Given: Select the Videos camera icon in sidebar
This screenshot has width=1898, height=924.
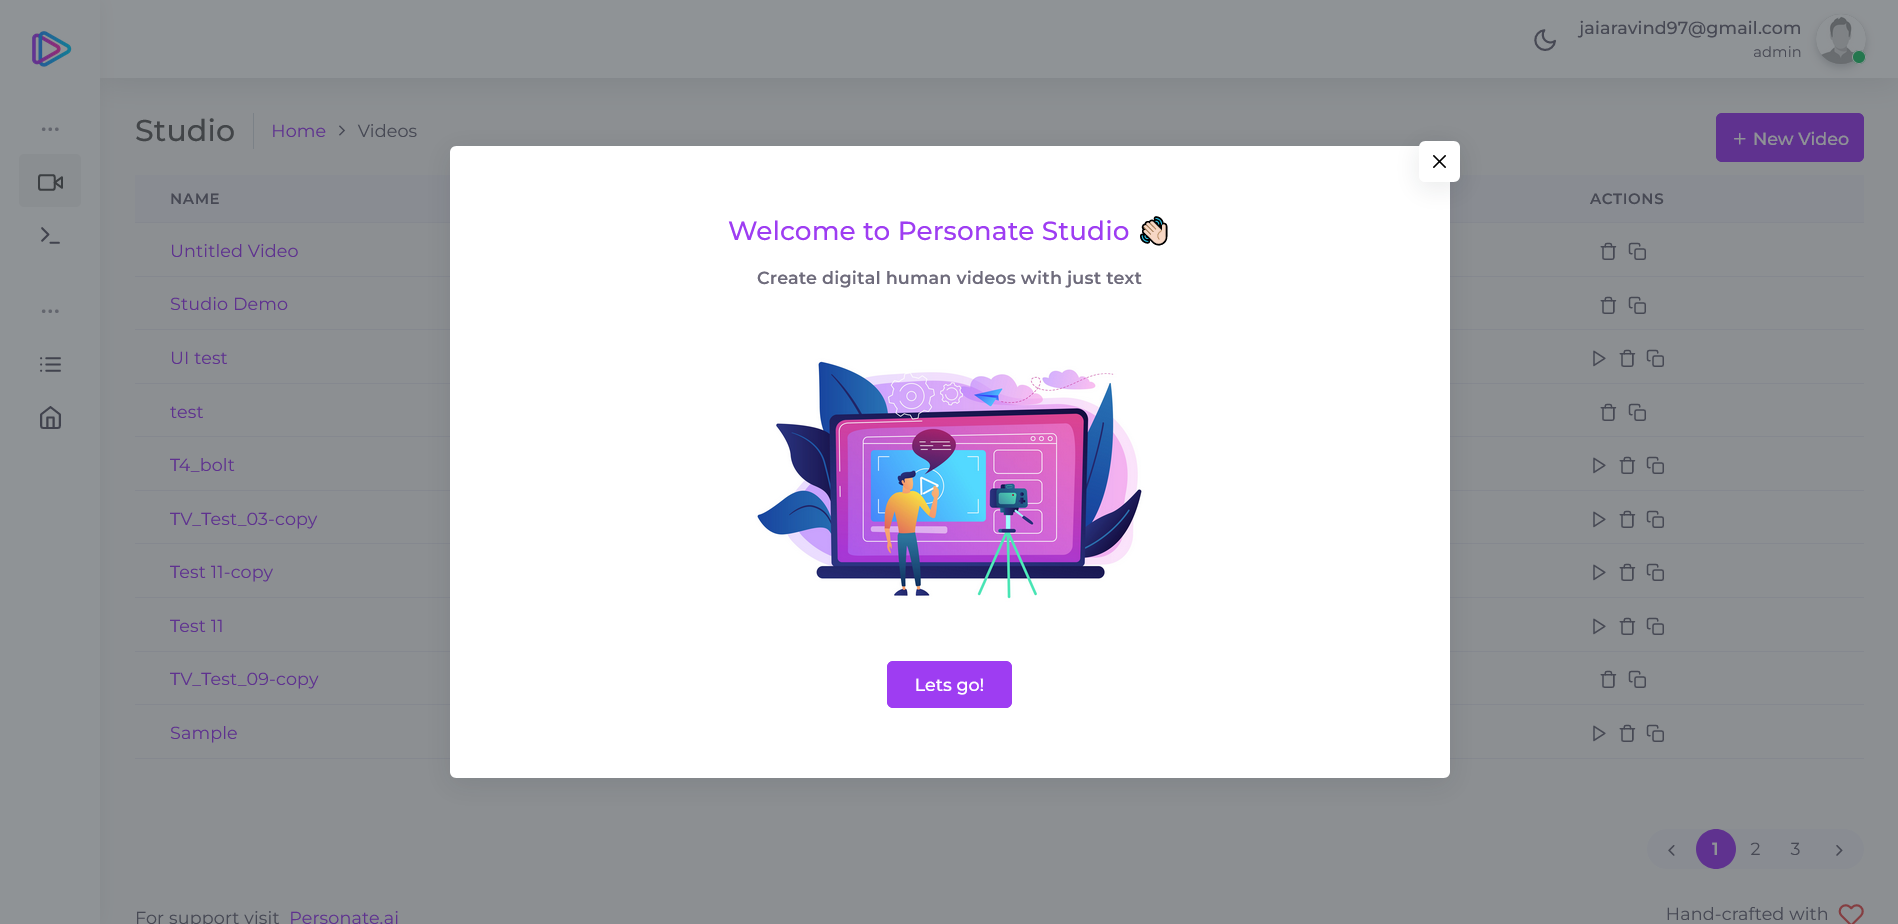Looking at the screenshot, I should click(x=50, y=180).
